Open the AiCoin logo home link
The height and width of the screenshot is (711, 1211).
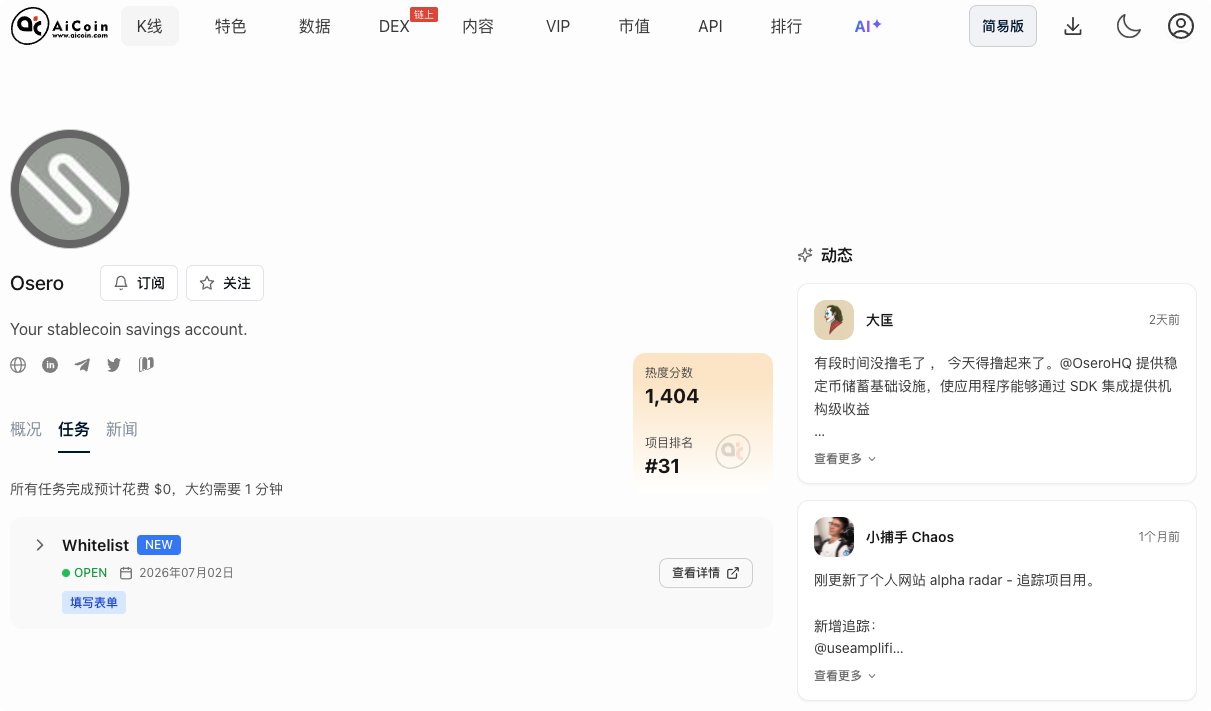59,26
